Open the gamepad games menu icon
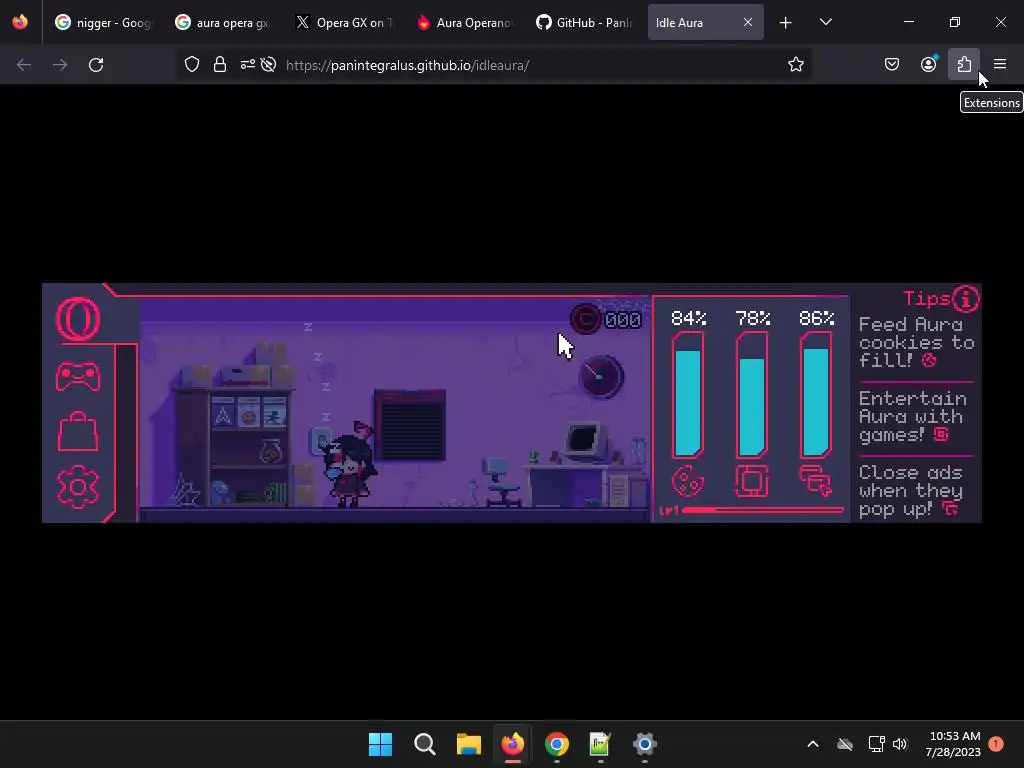Image resolution: width=1024 pixels, height=768 pixels. pyautogui.click(x=78, y=376)
